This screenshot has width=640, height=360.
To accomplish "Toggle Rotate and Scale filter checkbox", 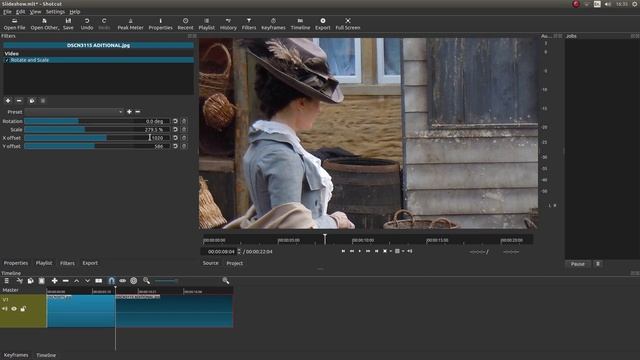I will point(7,60).
